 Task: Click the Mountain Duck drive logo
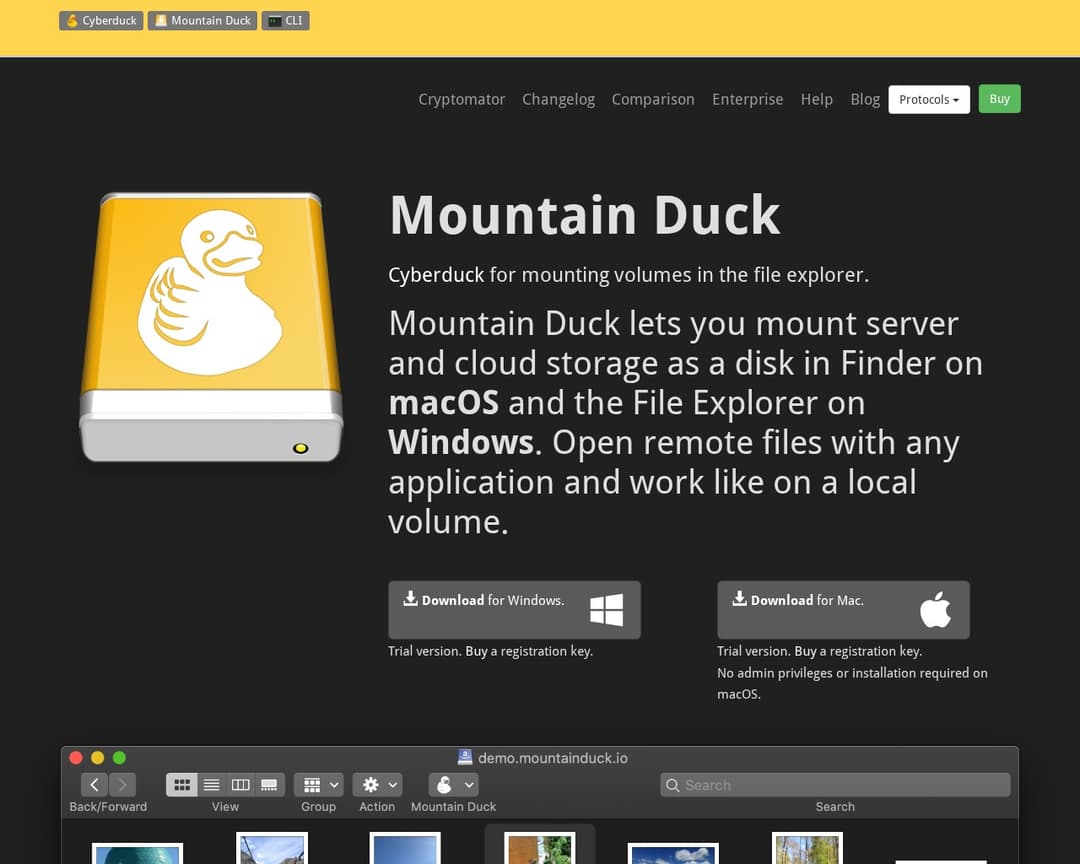point(211,327)
